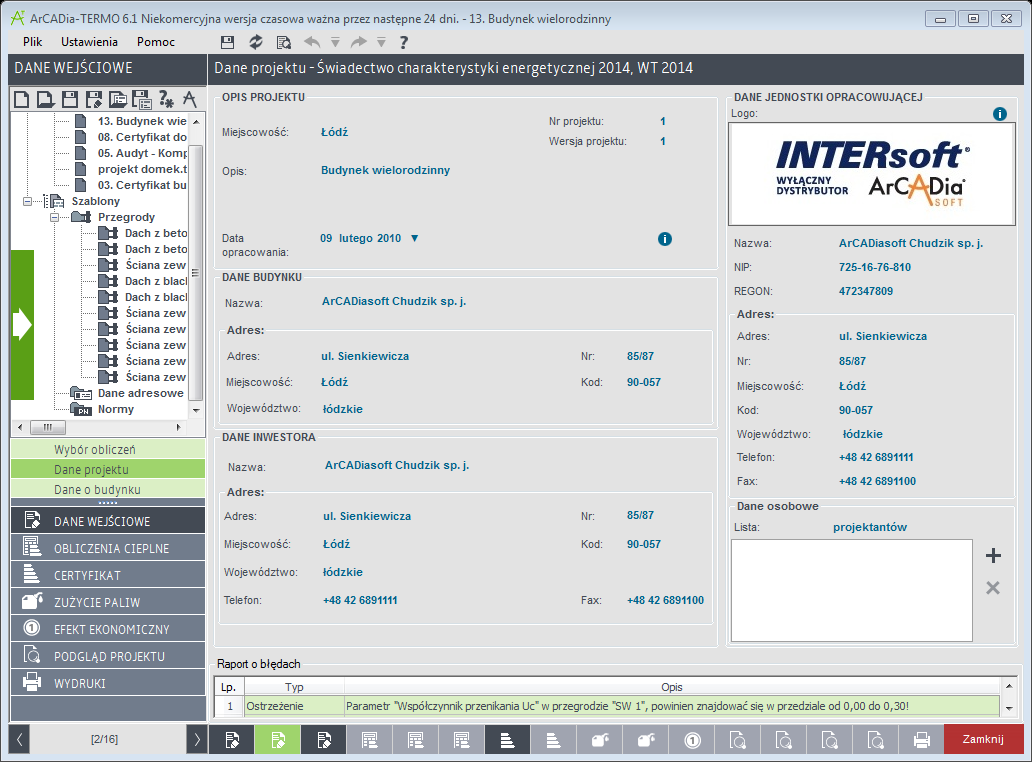The width and height of the screenshot is (1032, 762).
Task: Click the printer icon in the bottom strip
Action: [x=921, y=740]
